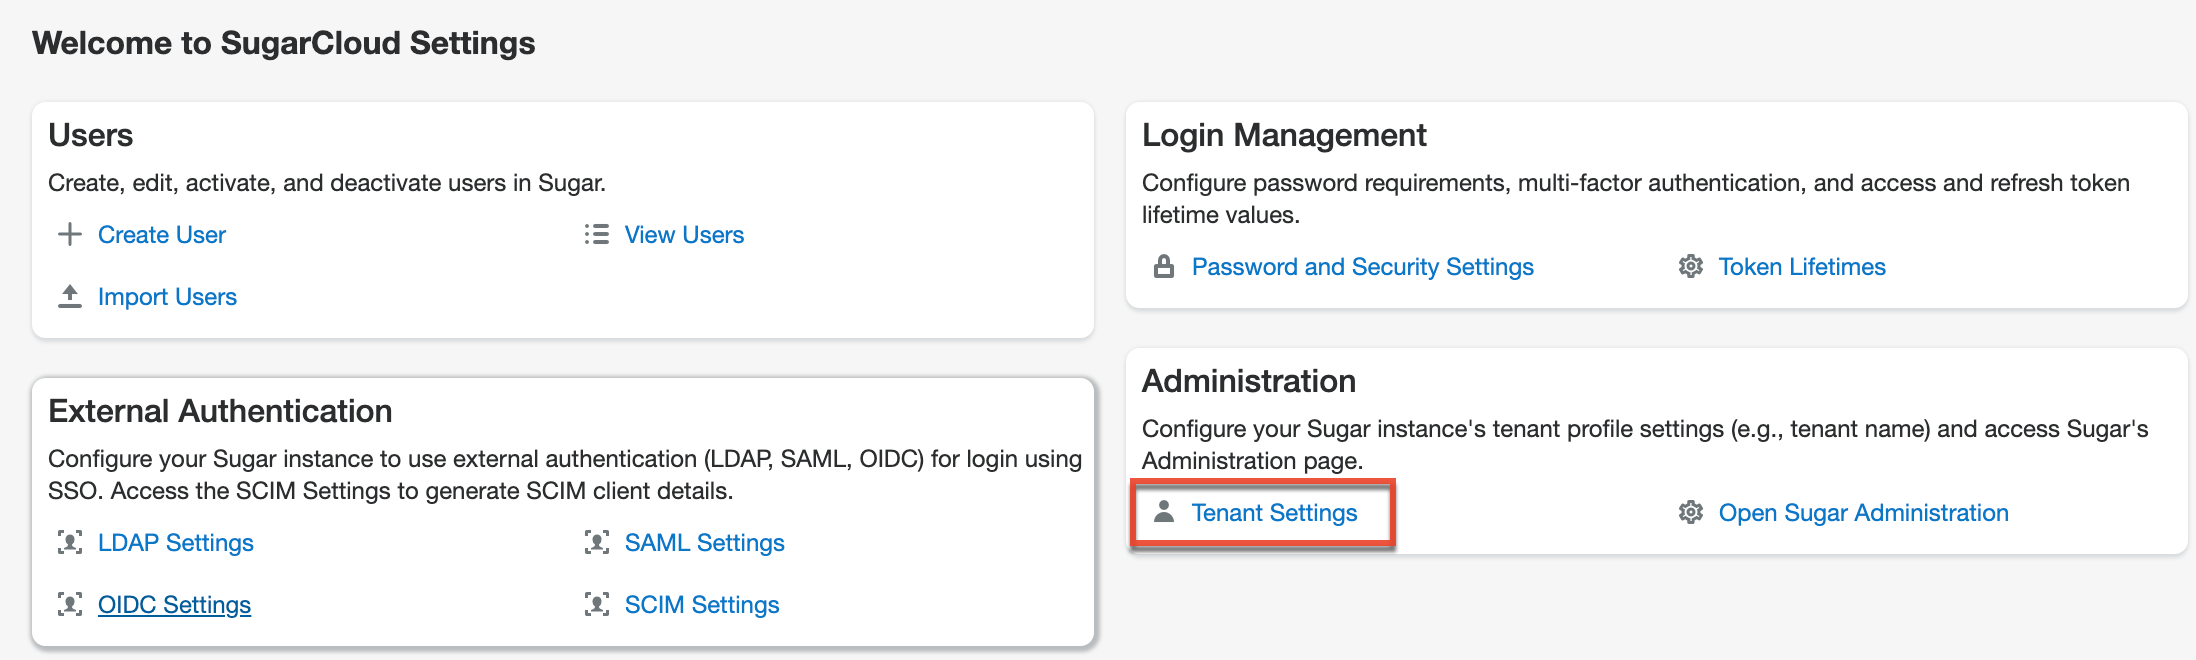Click the 'Configure your Sugar instance to use external authentication' text
This screenshot has width=2196, height=660.
pyautogui.click(x=565, y=475)
